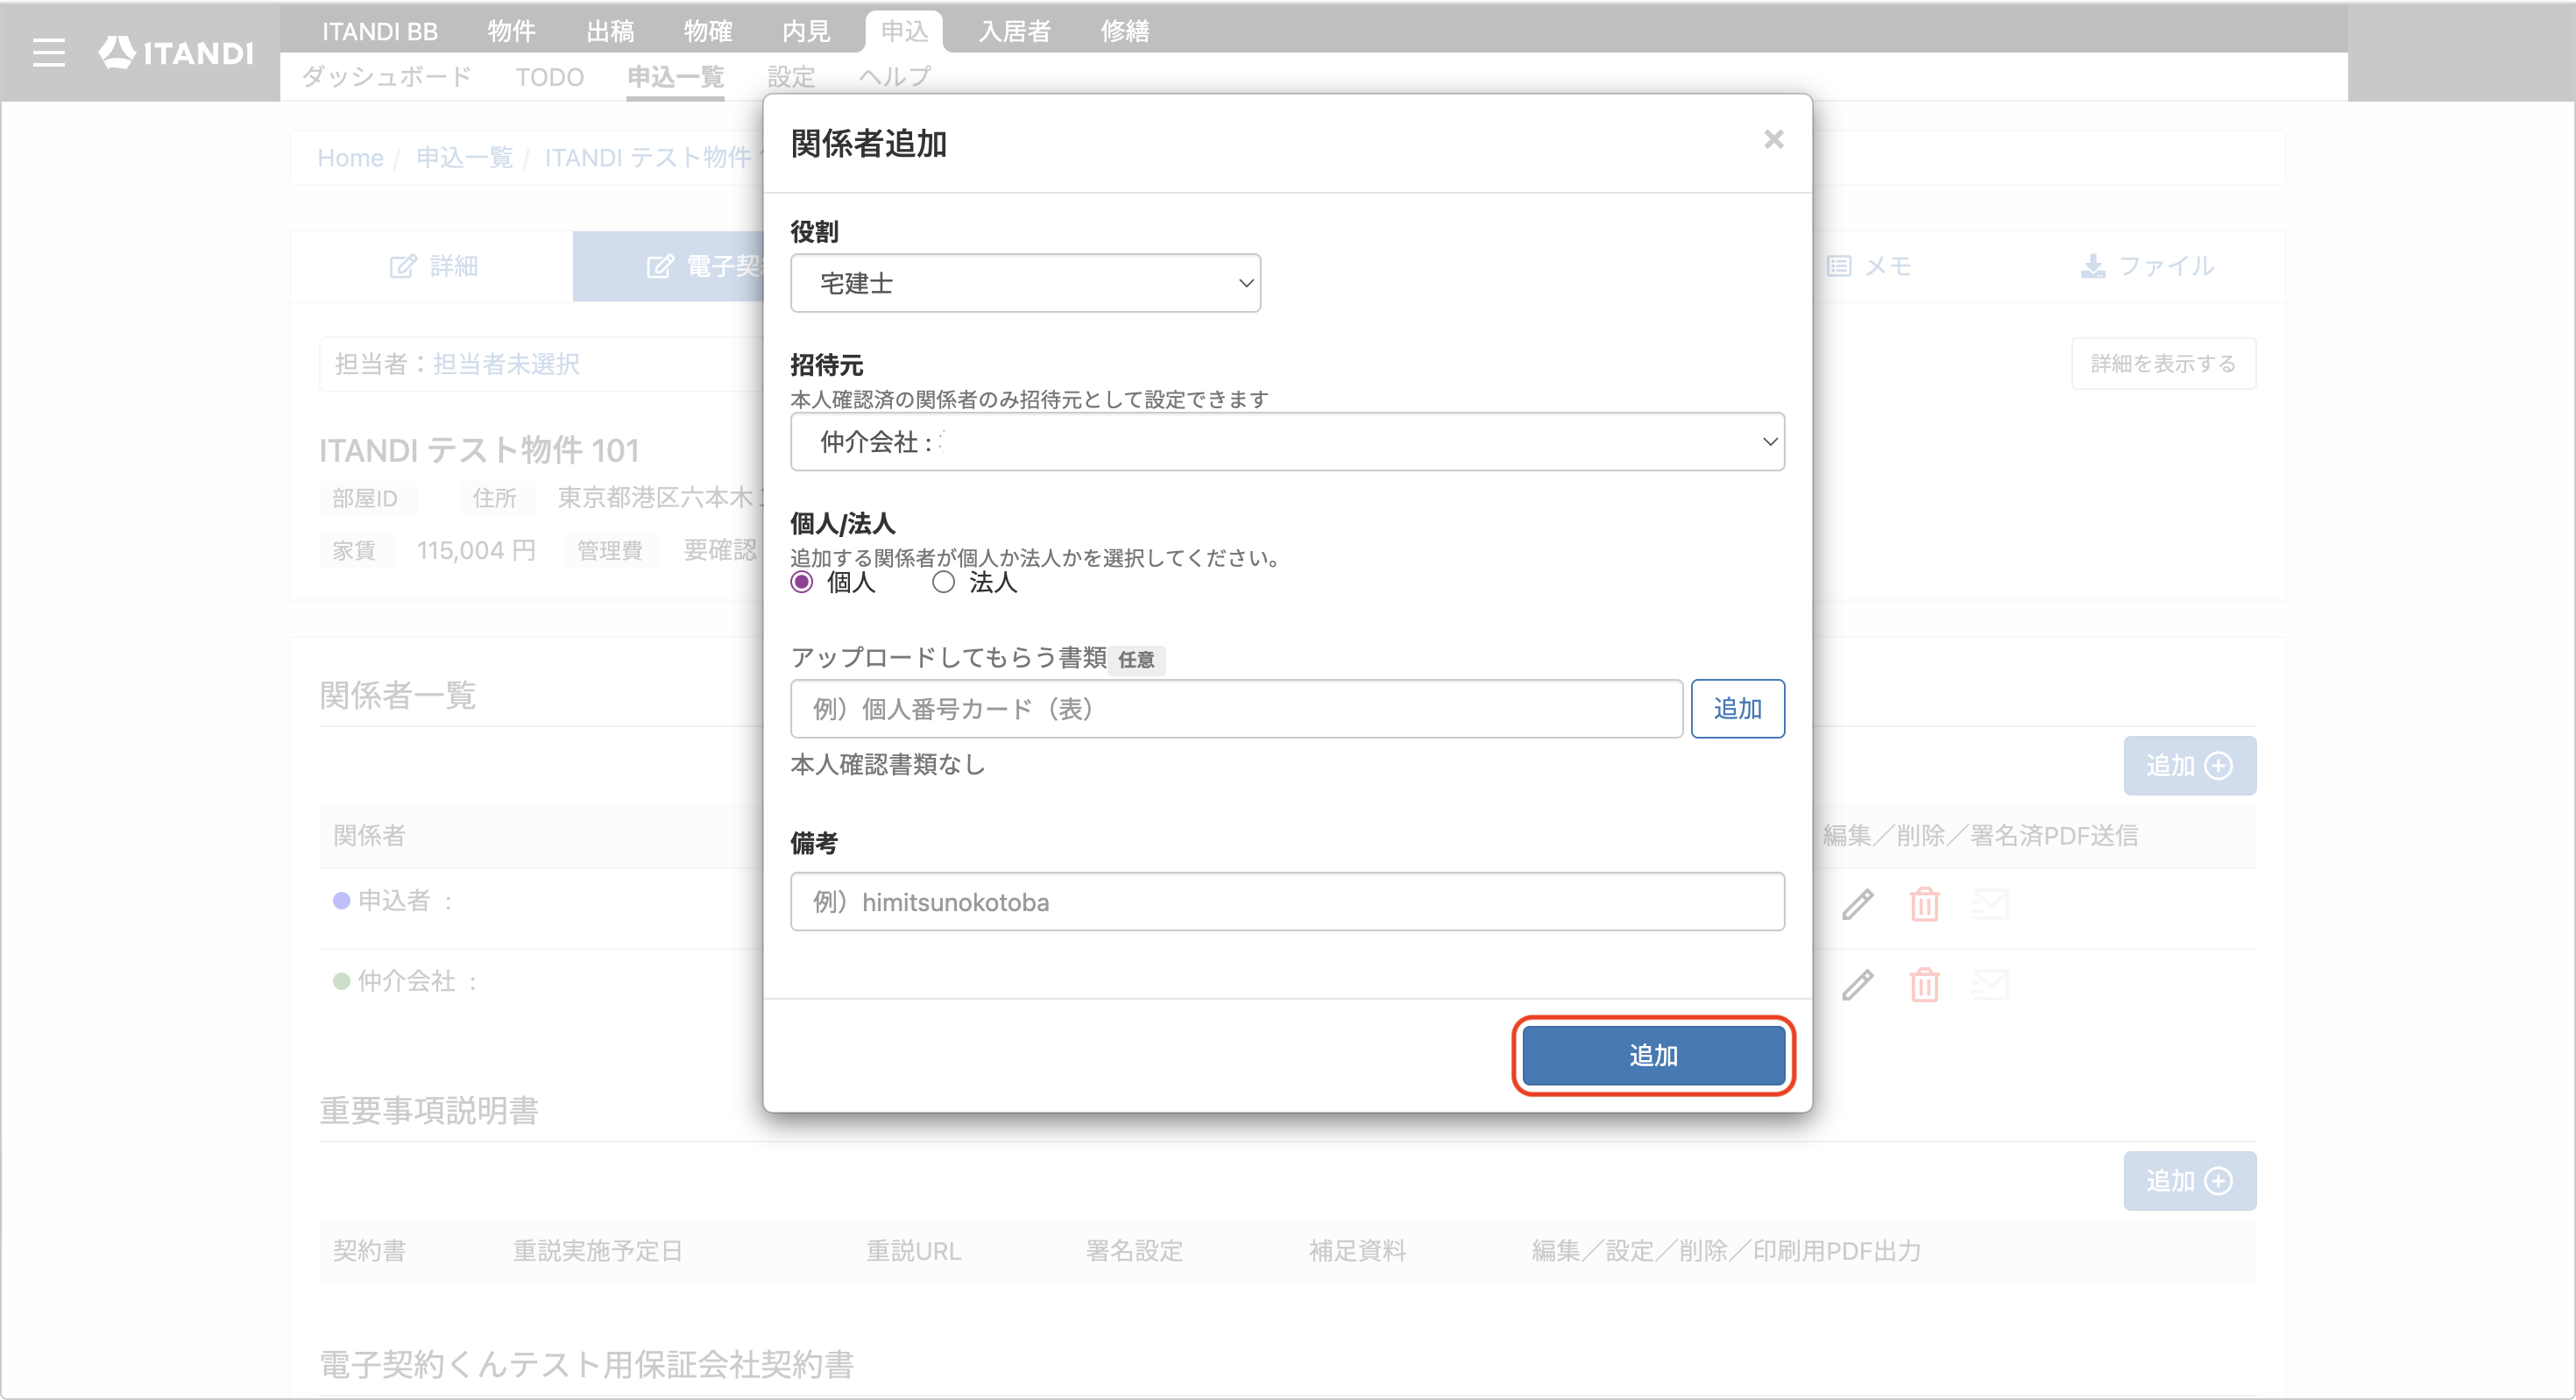
Task: Click the 補足資料 column header
Action: point(1357,1250)
